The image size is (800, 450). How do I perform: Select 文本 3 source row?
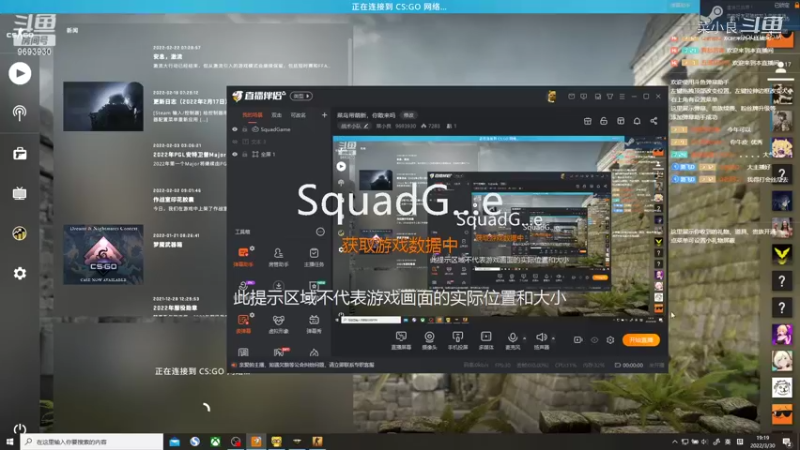coord(279,142)
